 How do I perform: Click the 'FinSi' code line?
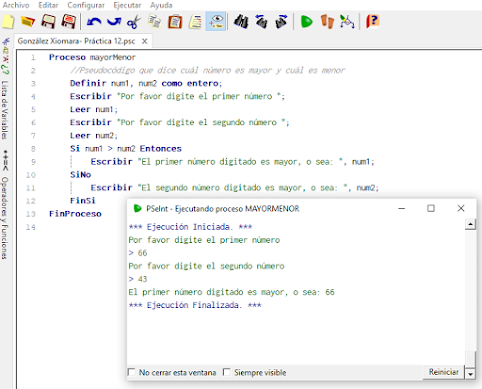tap(83, 201)
